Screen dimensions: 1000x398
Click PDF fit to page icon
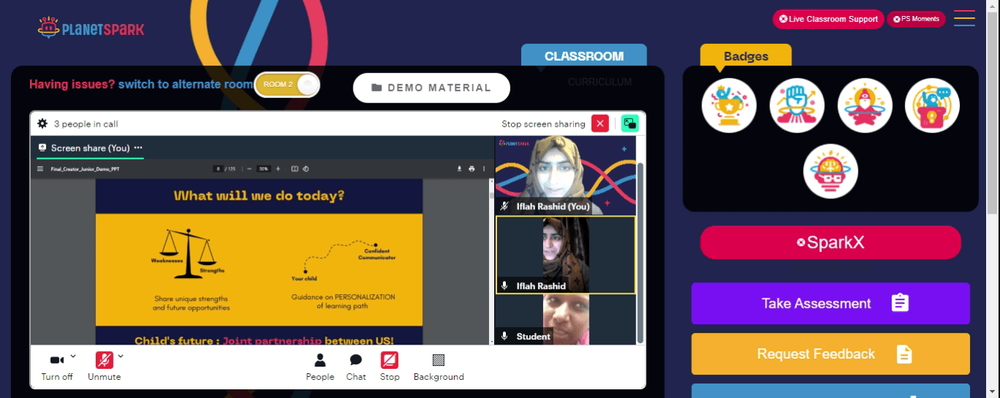point(295,169)
